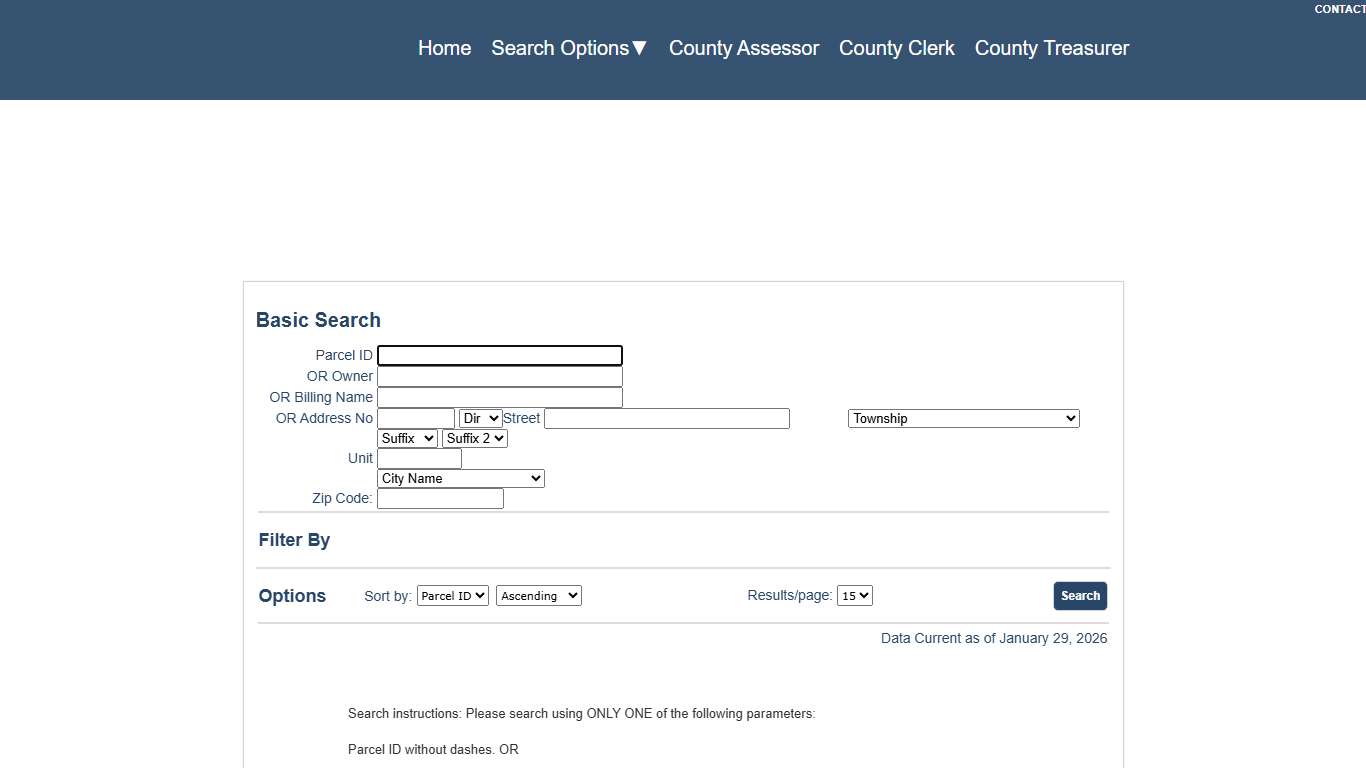
Task: Expand the Township selection dropdown
Action: (962, 418)
